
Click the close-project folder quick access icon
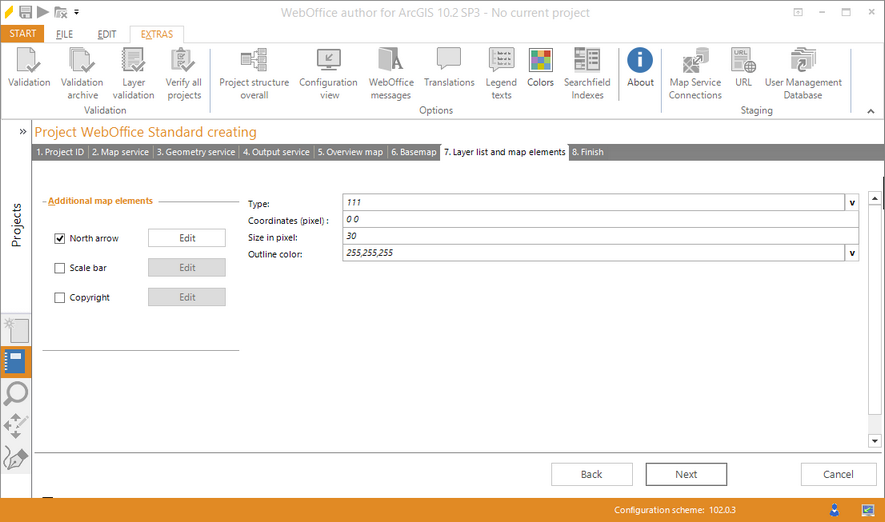pyautogui.click(x=60, y=12)
